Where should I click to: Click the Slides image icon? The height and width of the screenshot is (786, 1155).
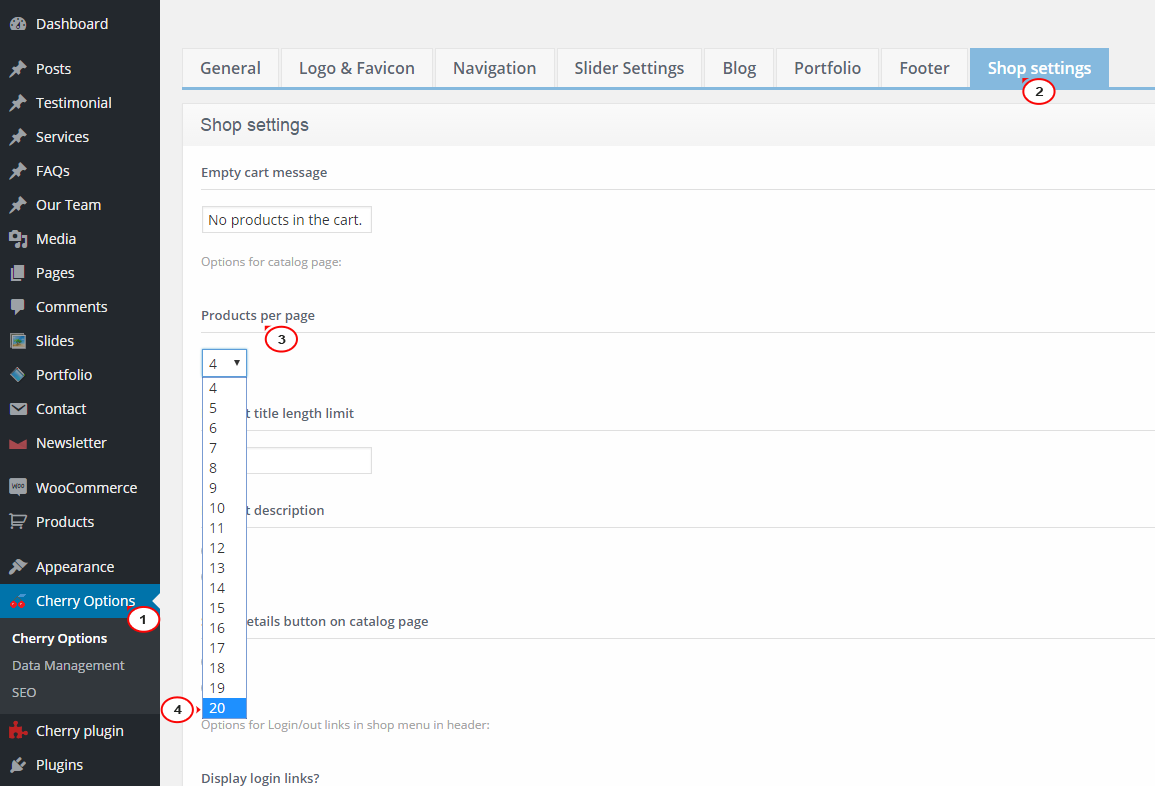point(18,340)
